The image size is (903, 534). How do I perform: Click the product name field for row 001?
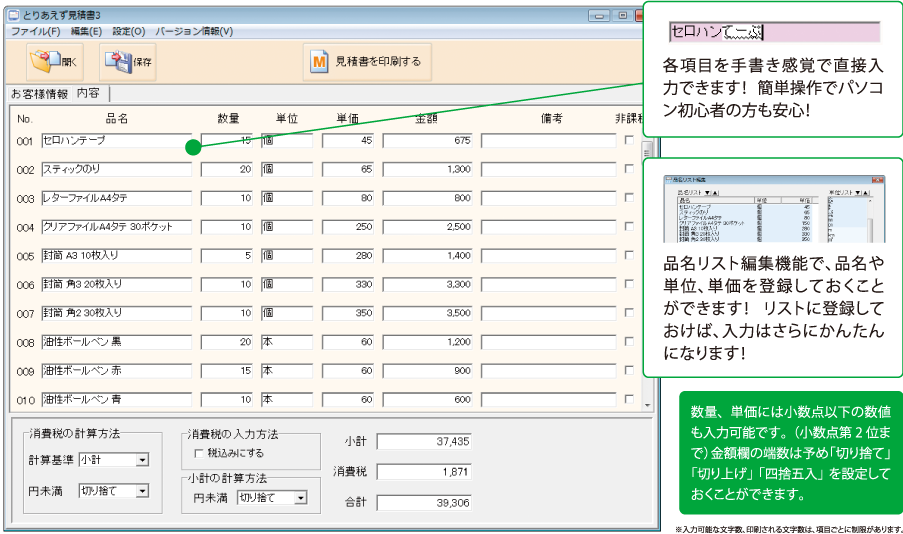(116, 141)
